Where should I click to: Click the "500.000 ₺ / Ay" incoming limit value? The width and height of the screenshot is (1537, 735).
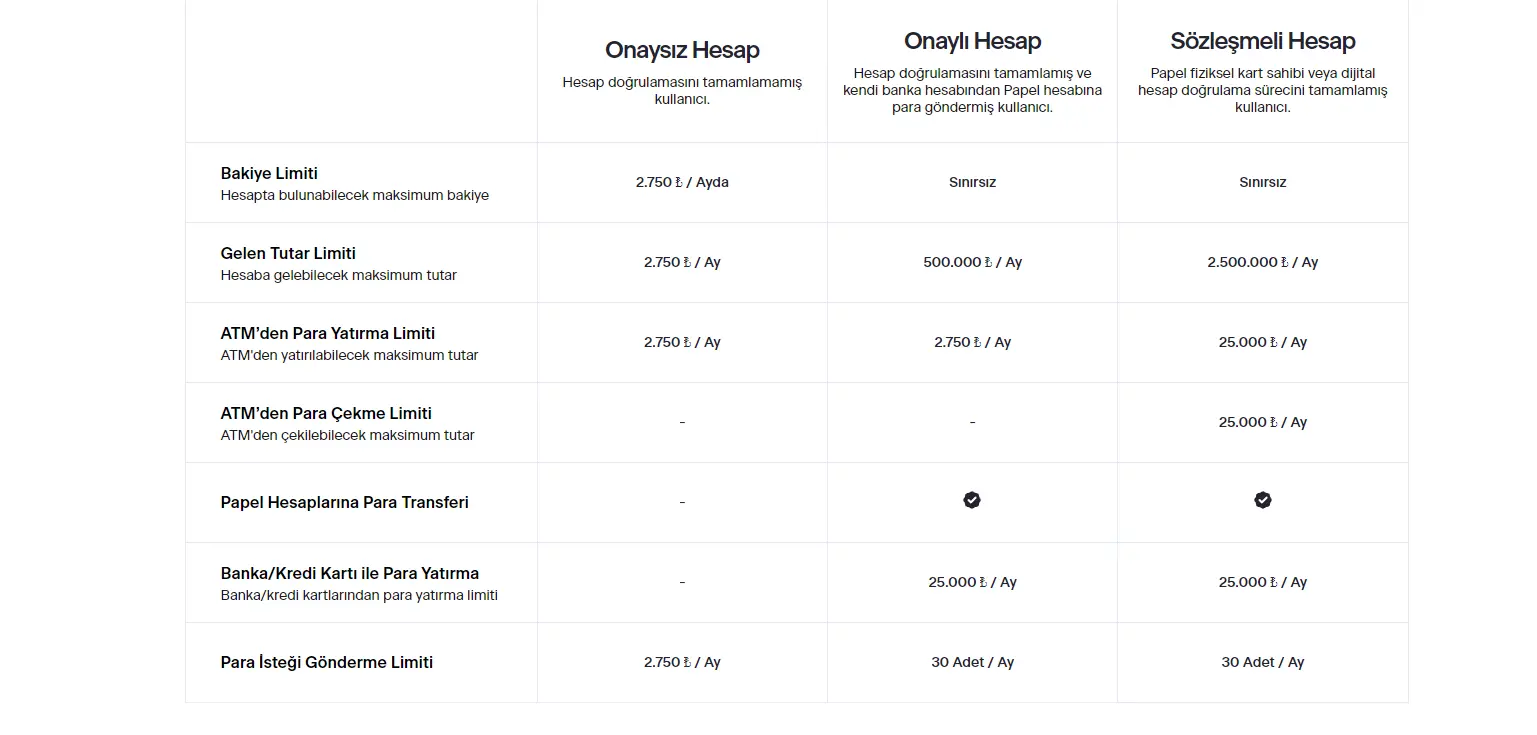point(972,262)
